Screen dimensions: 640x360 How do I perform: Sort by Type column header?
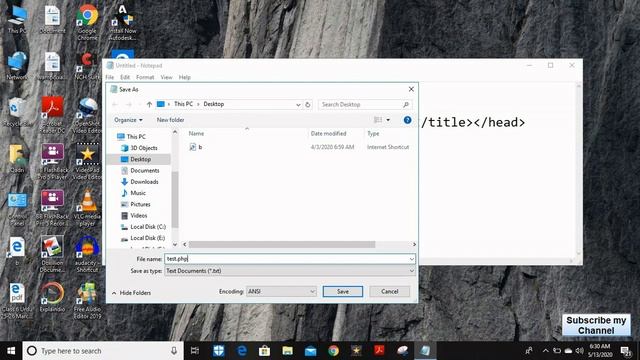[x=373, y=133]
